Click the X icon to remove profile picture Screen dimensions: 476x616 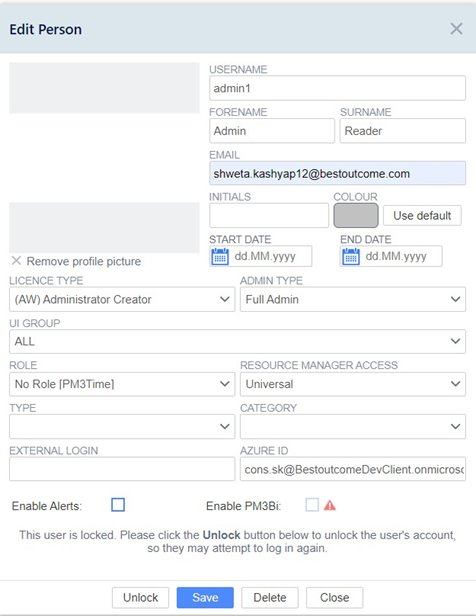point(16,261)
